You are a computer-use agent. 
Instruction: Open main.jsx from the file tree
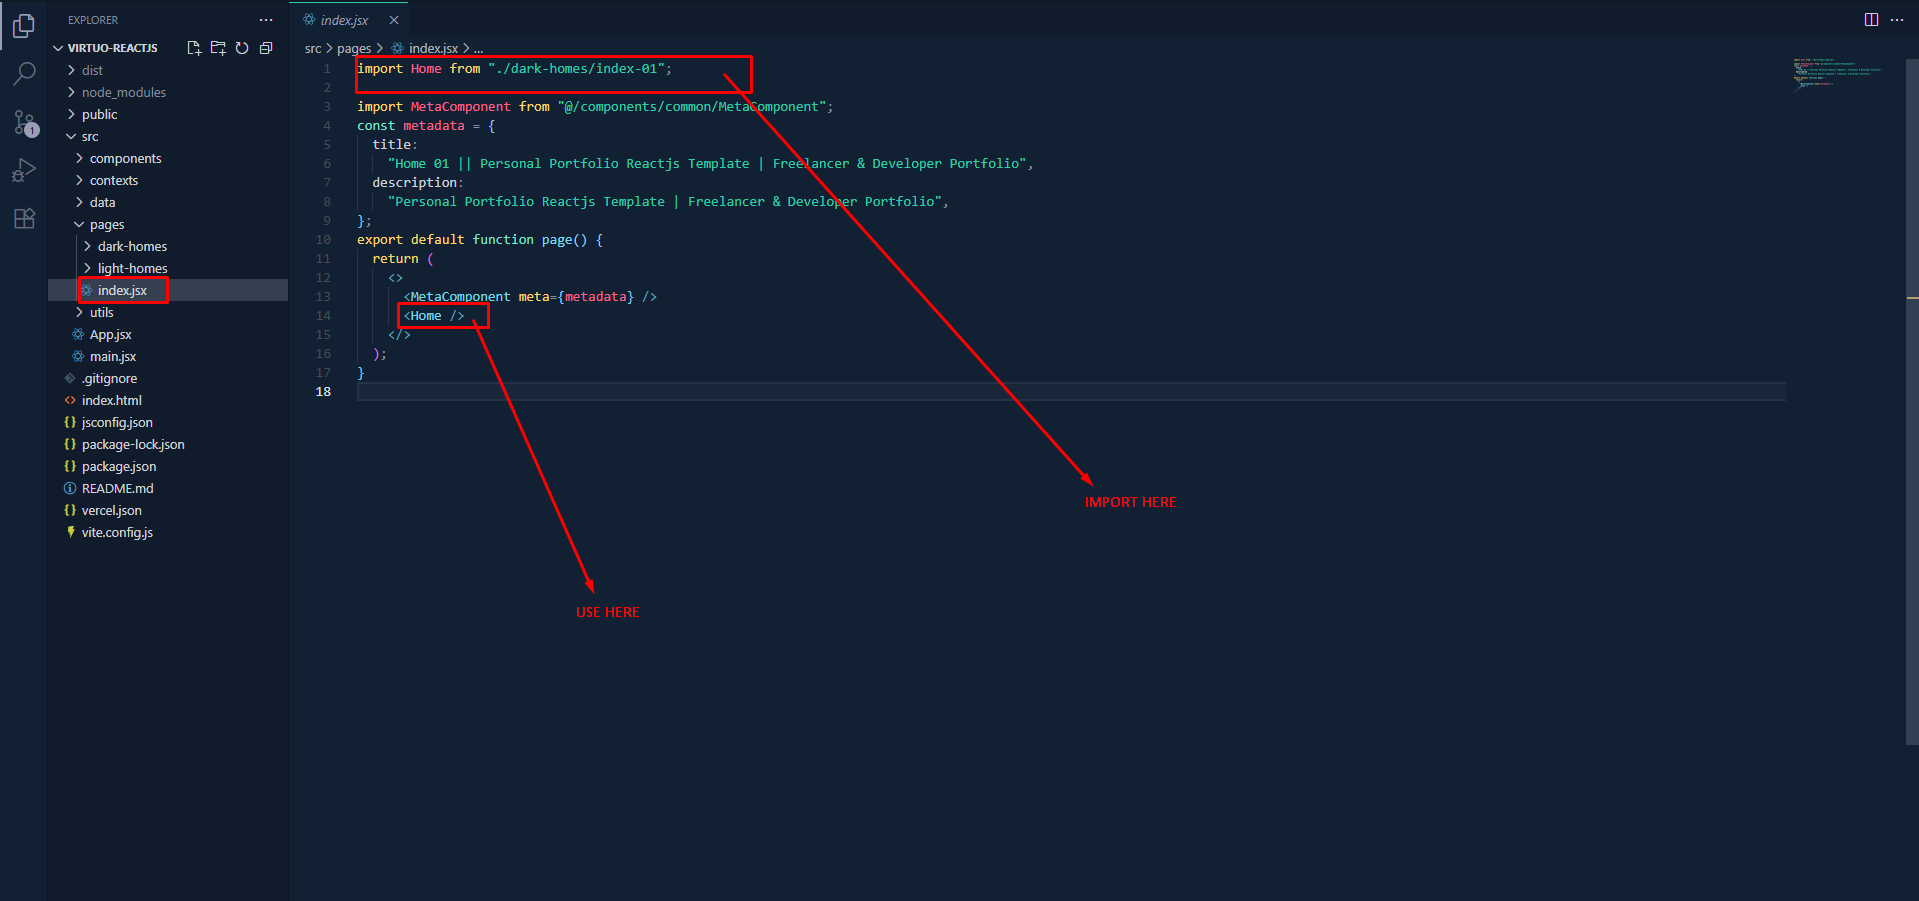coord(168,356)
